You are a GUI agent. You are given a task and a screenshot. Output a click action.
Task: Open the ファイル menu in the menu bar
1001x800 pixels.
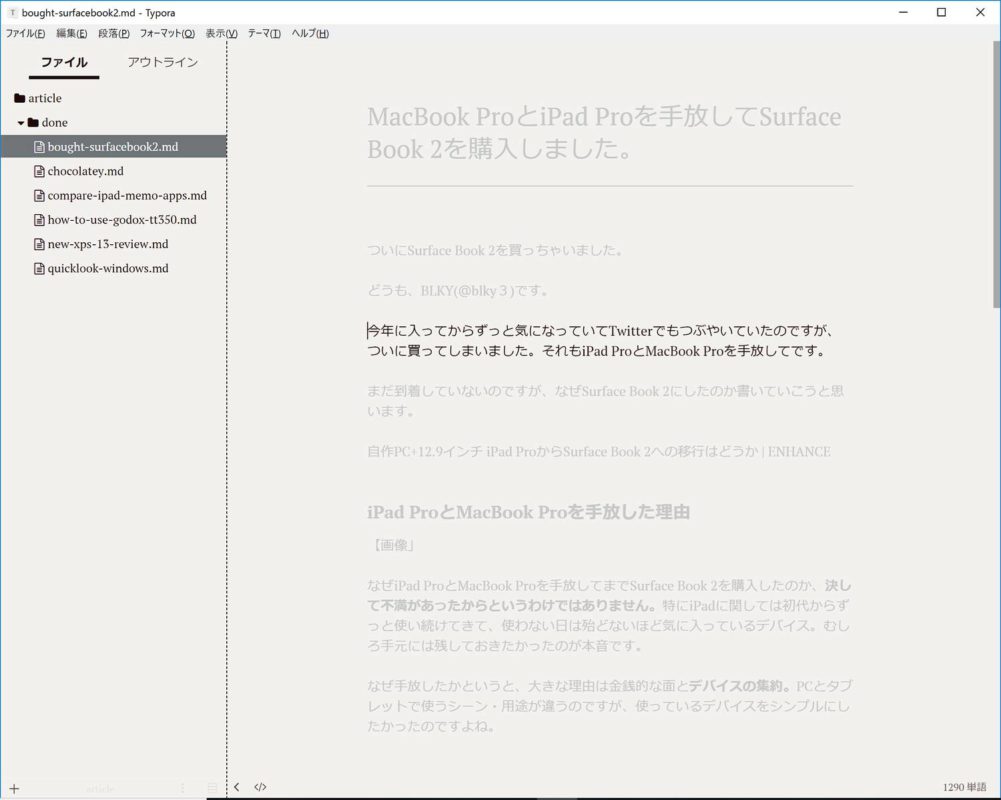(25, 33)
